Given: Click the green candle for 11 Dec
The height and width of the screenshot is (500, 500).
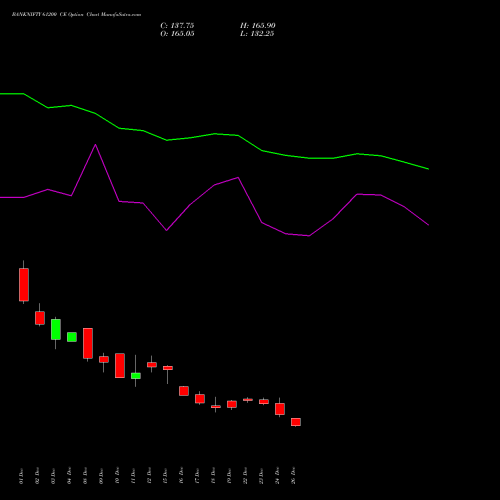Looking at the screenshot, I should (x=136, y=376).
